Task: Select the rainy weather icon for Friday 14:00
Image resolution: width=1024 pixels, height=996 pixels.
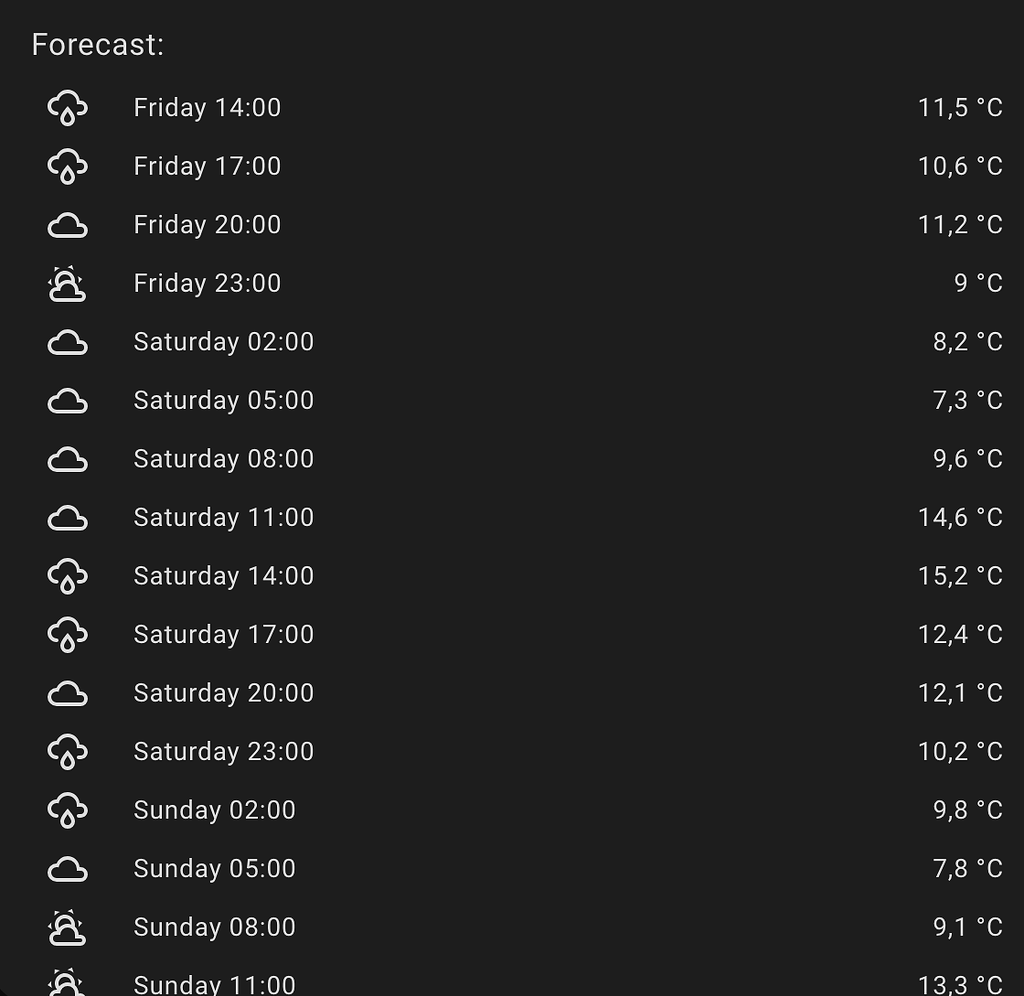Action: click(x=67, y=107)
